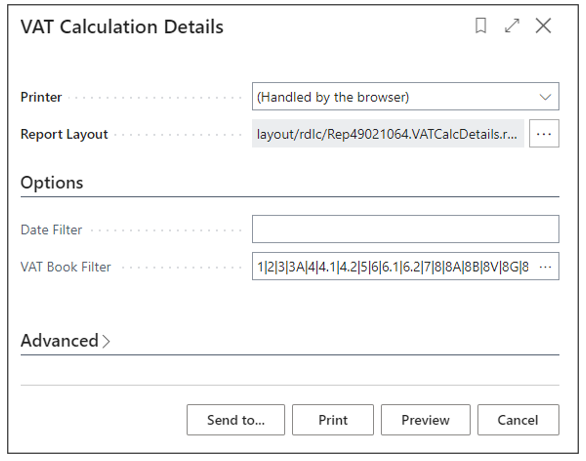Close the VAT Calculation Details dialog
This screenshot has height=461, width=586.
[x=543, y=26]
